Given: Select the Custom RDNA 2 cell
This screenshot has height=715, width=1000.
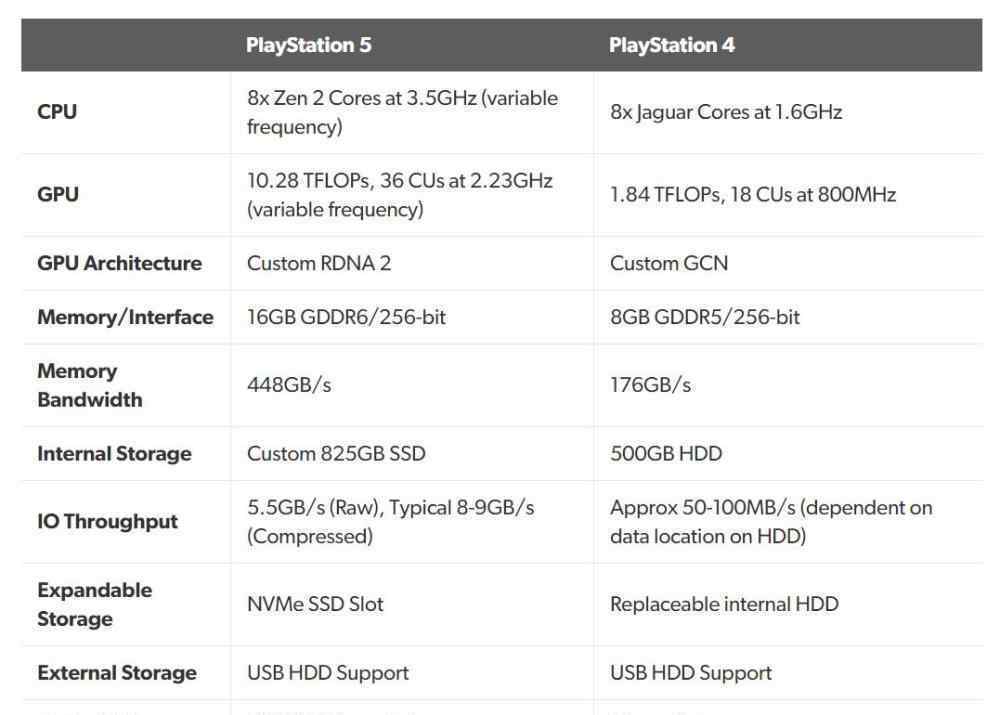Looking at the screenshot, I should tap(319, 263).
